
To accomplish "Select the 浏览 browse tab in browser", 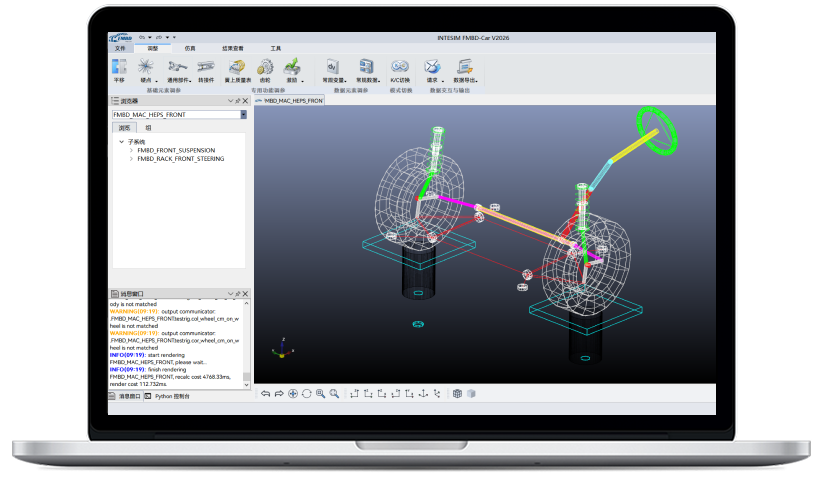I will click(124, 128).
